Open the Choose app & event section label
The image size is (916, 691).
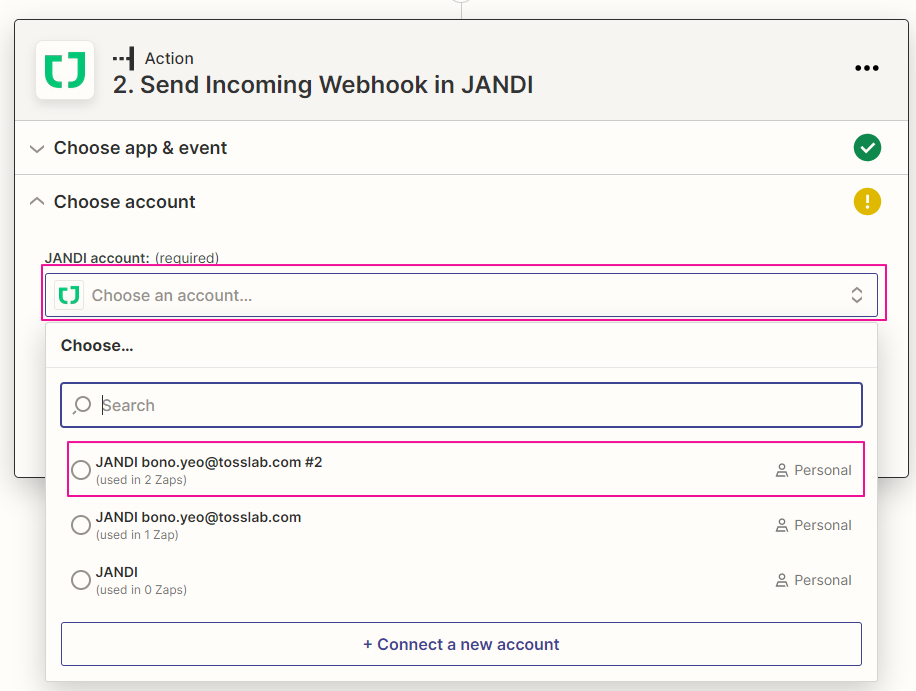pos(140,148)
